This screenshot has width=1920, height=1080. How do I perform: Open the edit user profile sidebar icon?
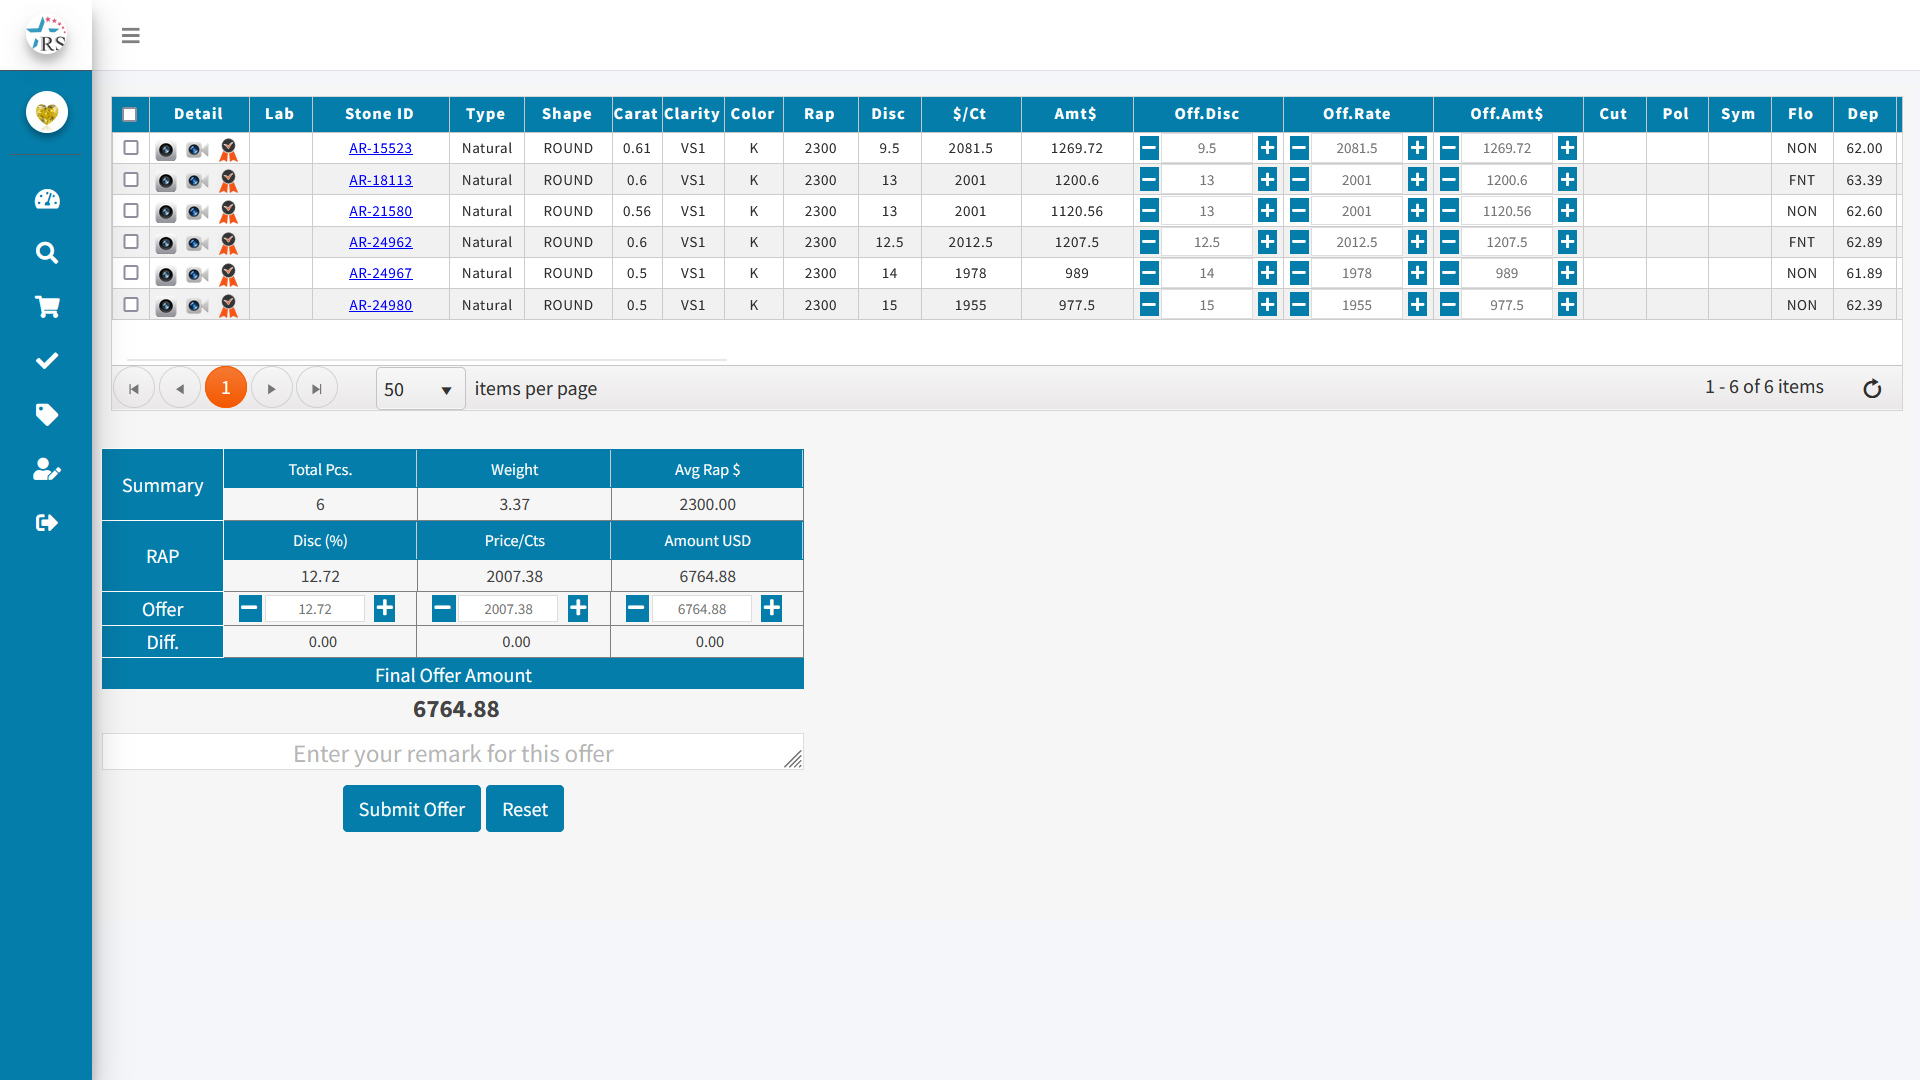(x=47, y=469)
